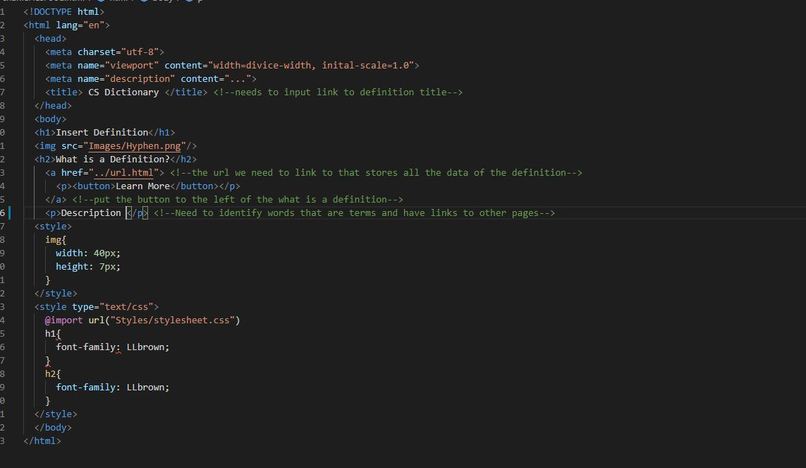Click the highlighted </p> tag at the cursor
Viewport: 806px width, 468px height.
[137, 212]
